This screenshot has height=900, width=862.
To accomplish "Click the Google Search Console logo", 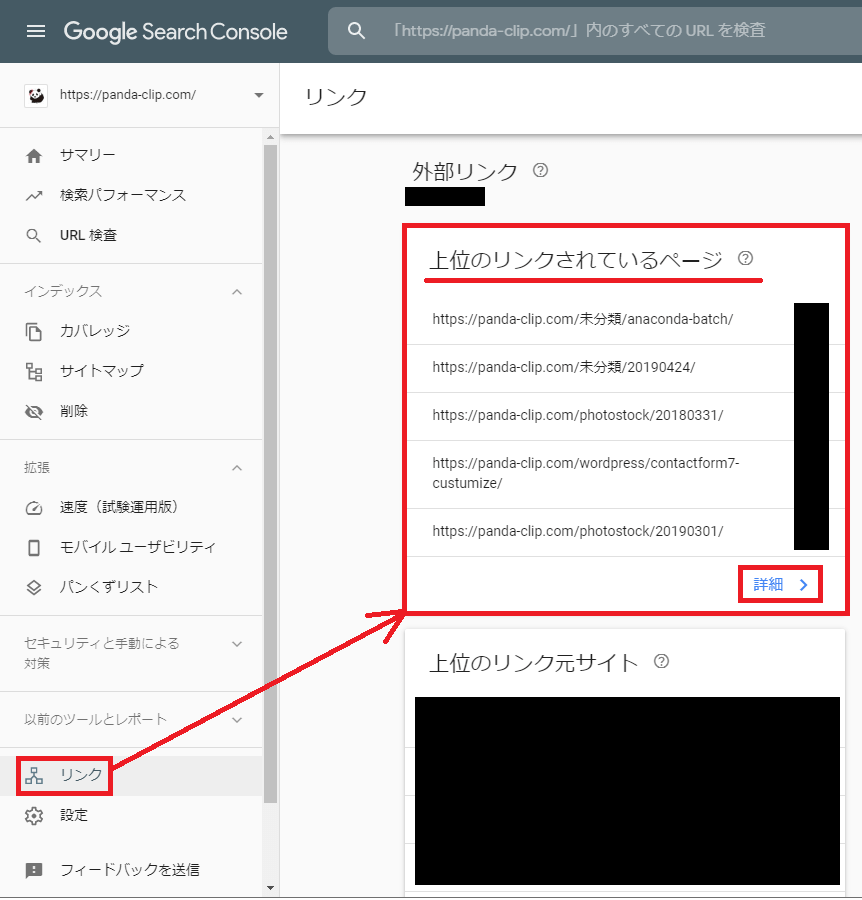I will tap(175, 32).
